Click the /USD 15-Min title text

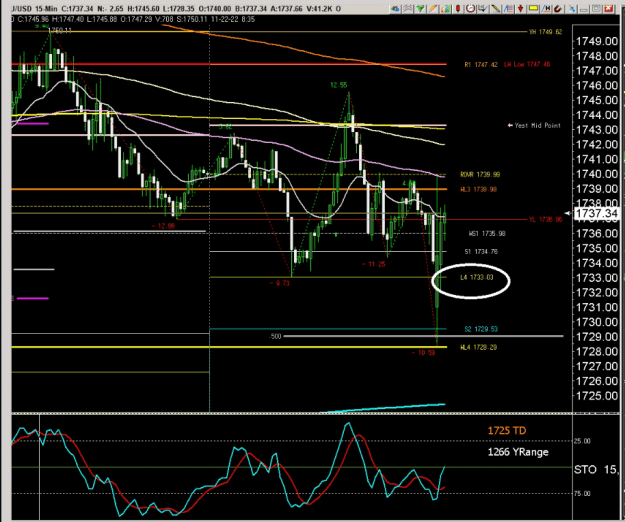click(x=34, y=8)
